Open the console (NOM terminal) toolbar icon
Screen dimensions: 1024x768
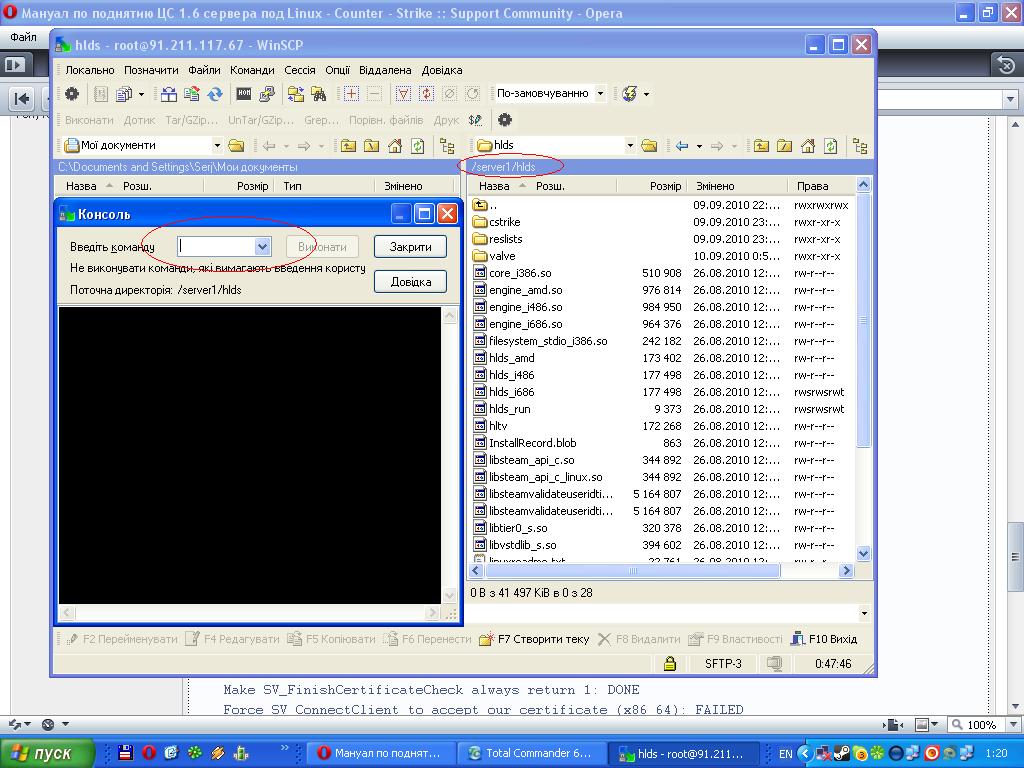244,94
